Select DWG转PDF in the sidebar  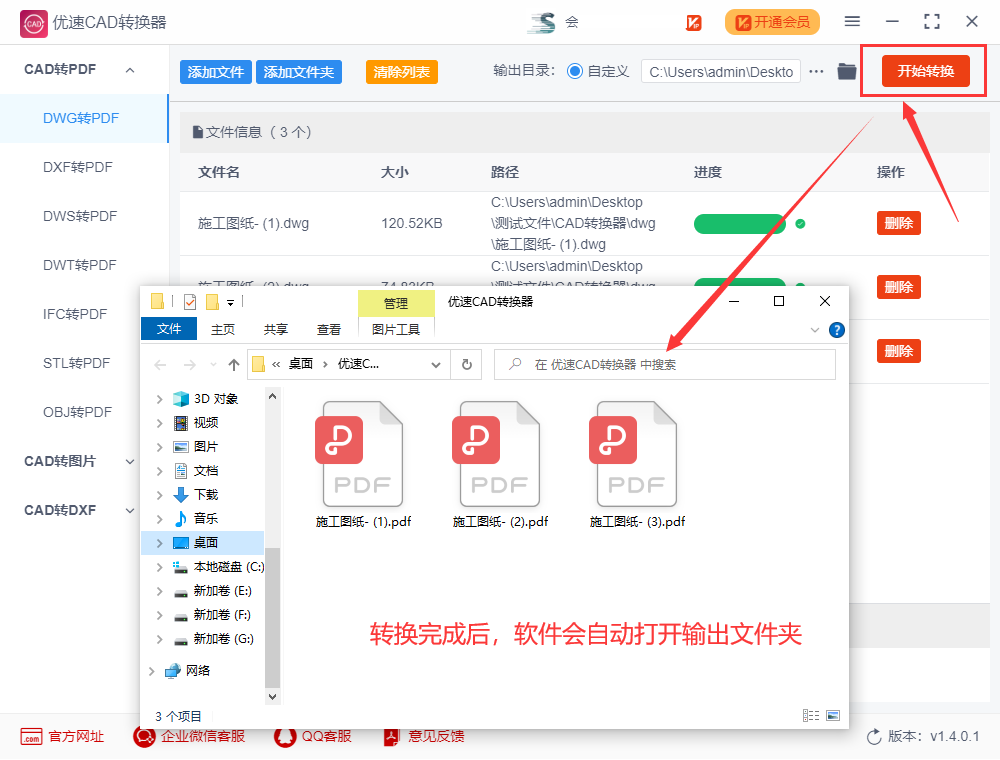pos(81,119)
